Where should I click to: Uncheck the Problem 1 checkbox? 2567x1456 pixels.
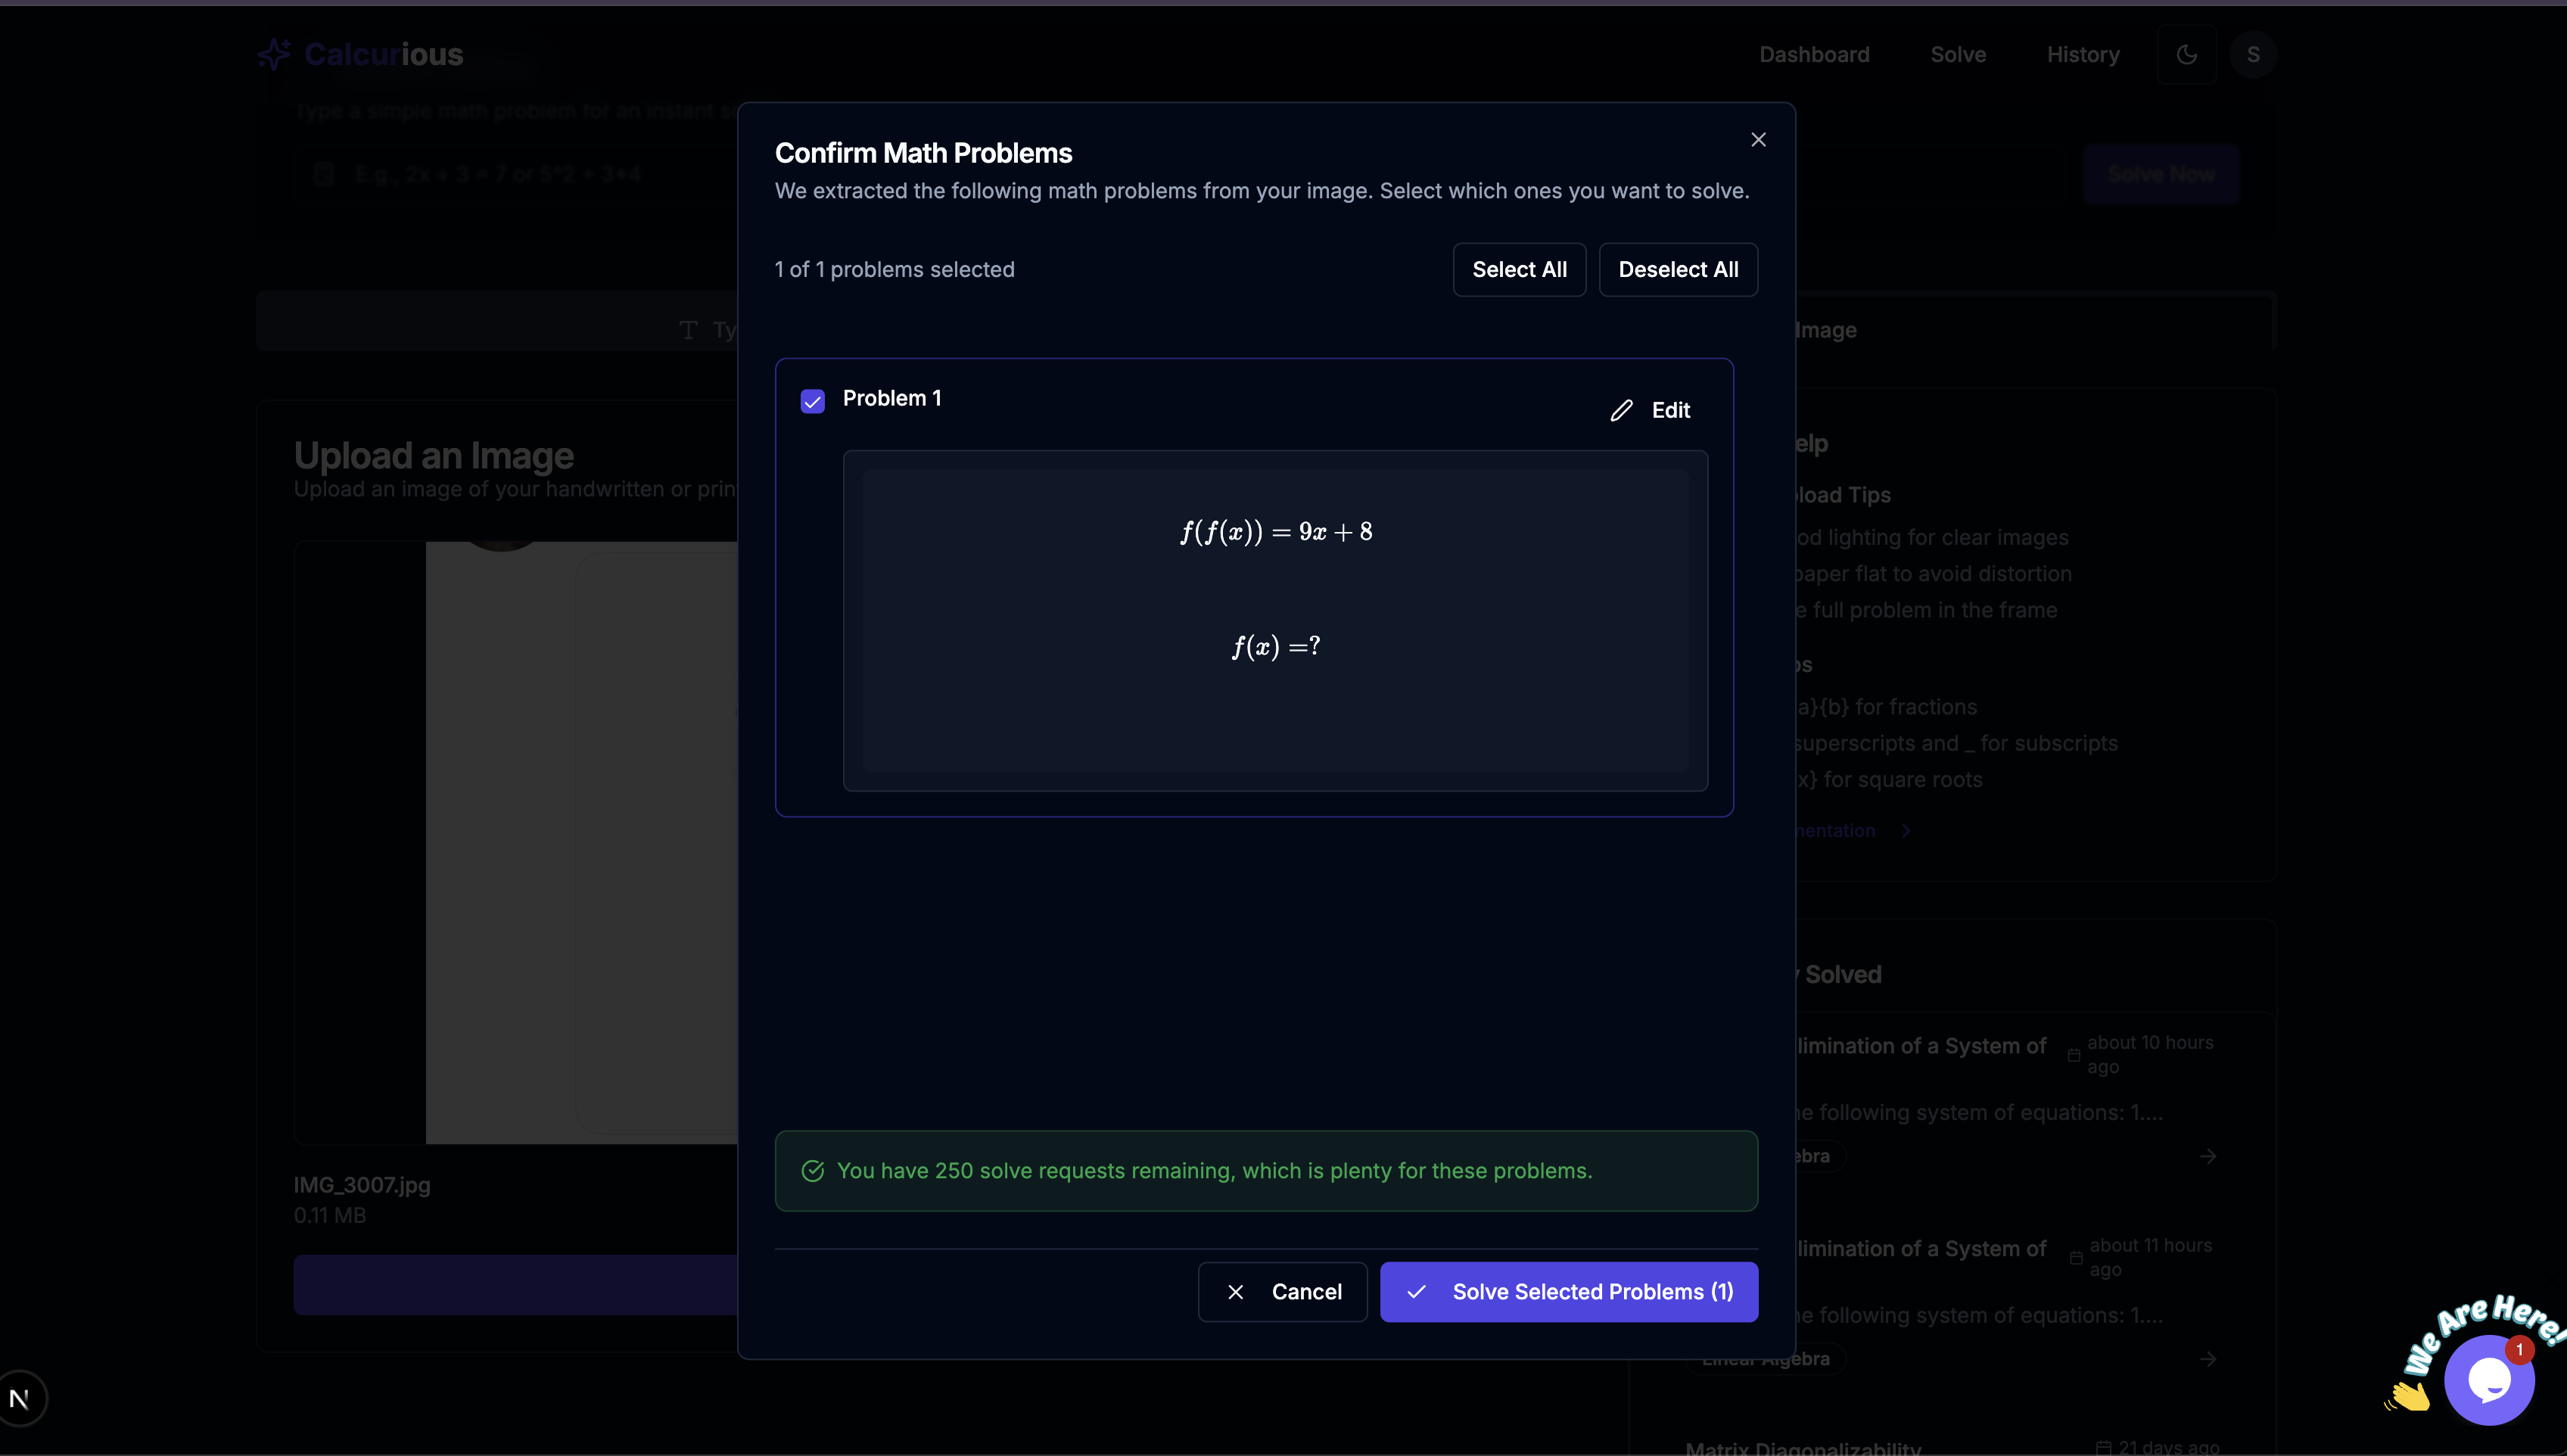[x=812, y=401]
